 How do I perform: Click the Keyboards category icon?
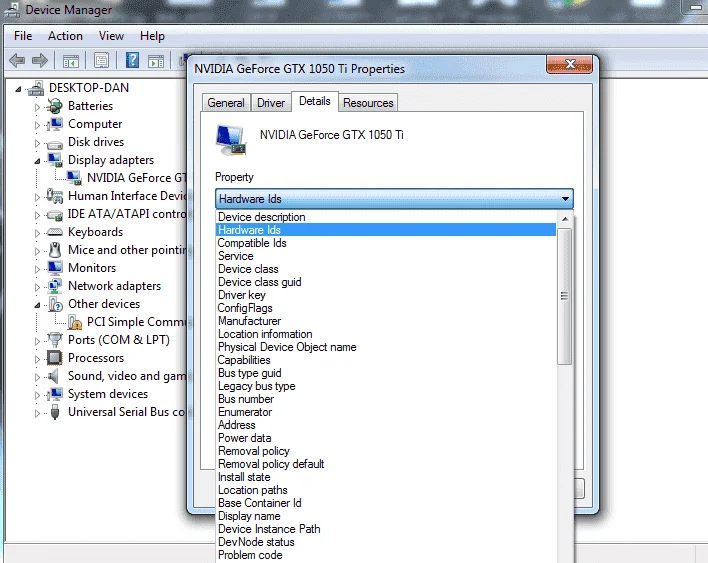(55, 232)
